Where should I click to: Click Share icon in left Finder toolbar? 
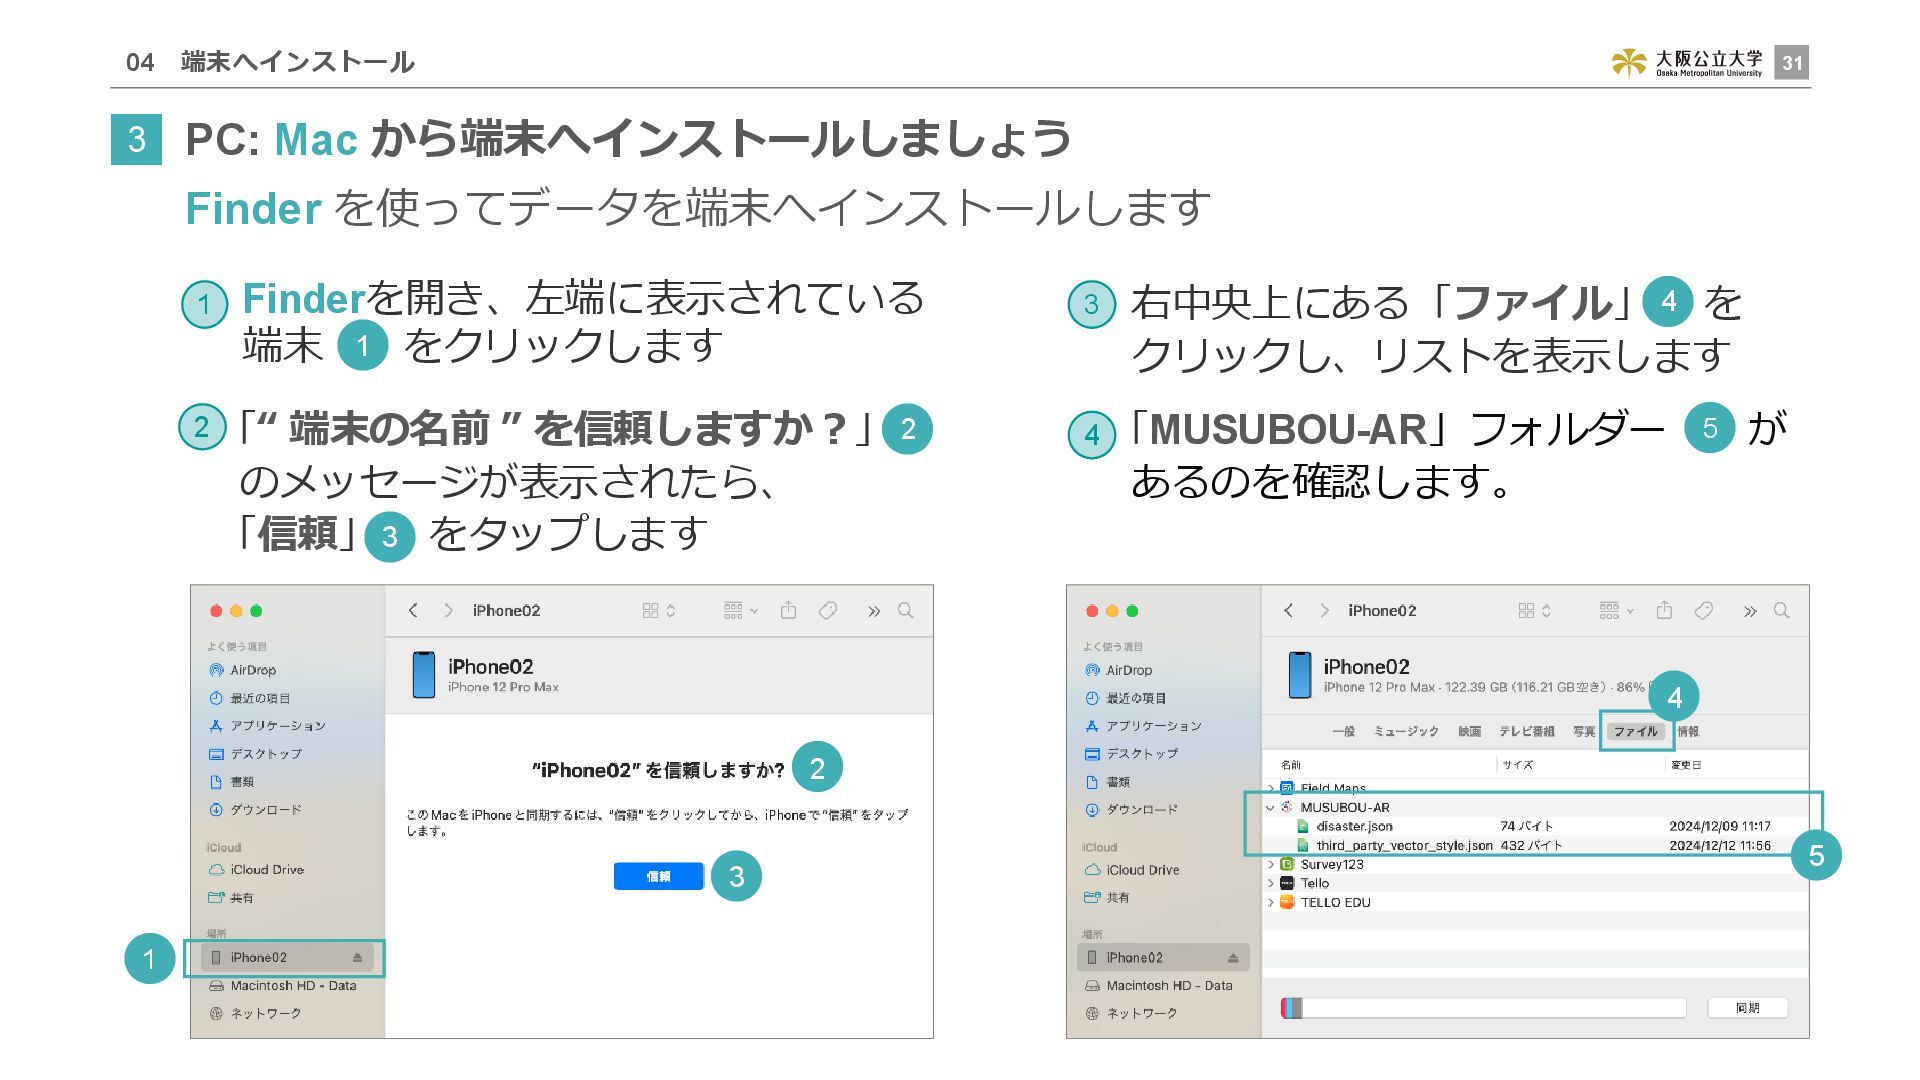788,610
